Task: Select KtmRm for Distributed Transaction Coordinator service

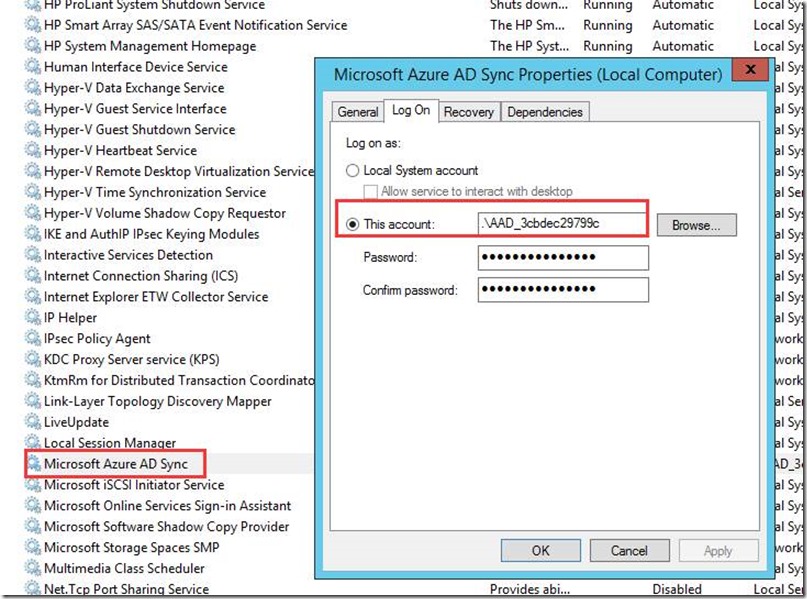Action: pyautogui.click(x=179, y=380)
